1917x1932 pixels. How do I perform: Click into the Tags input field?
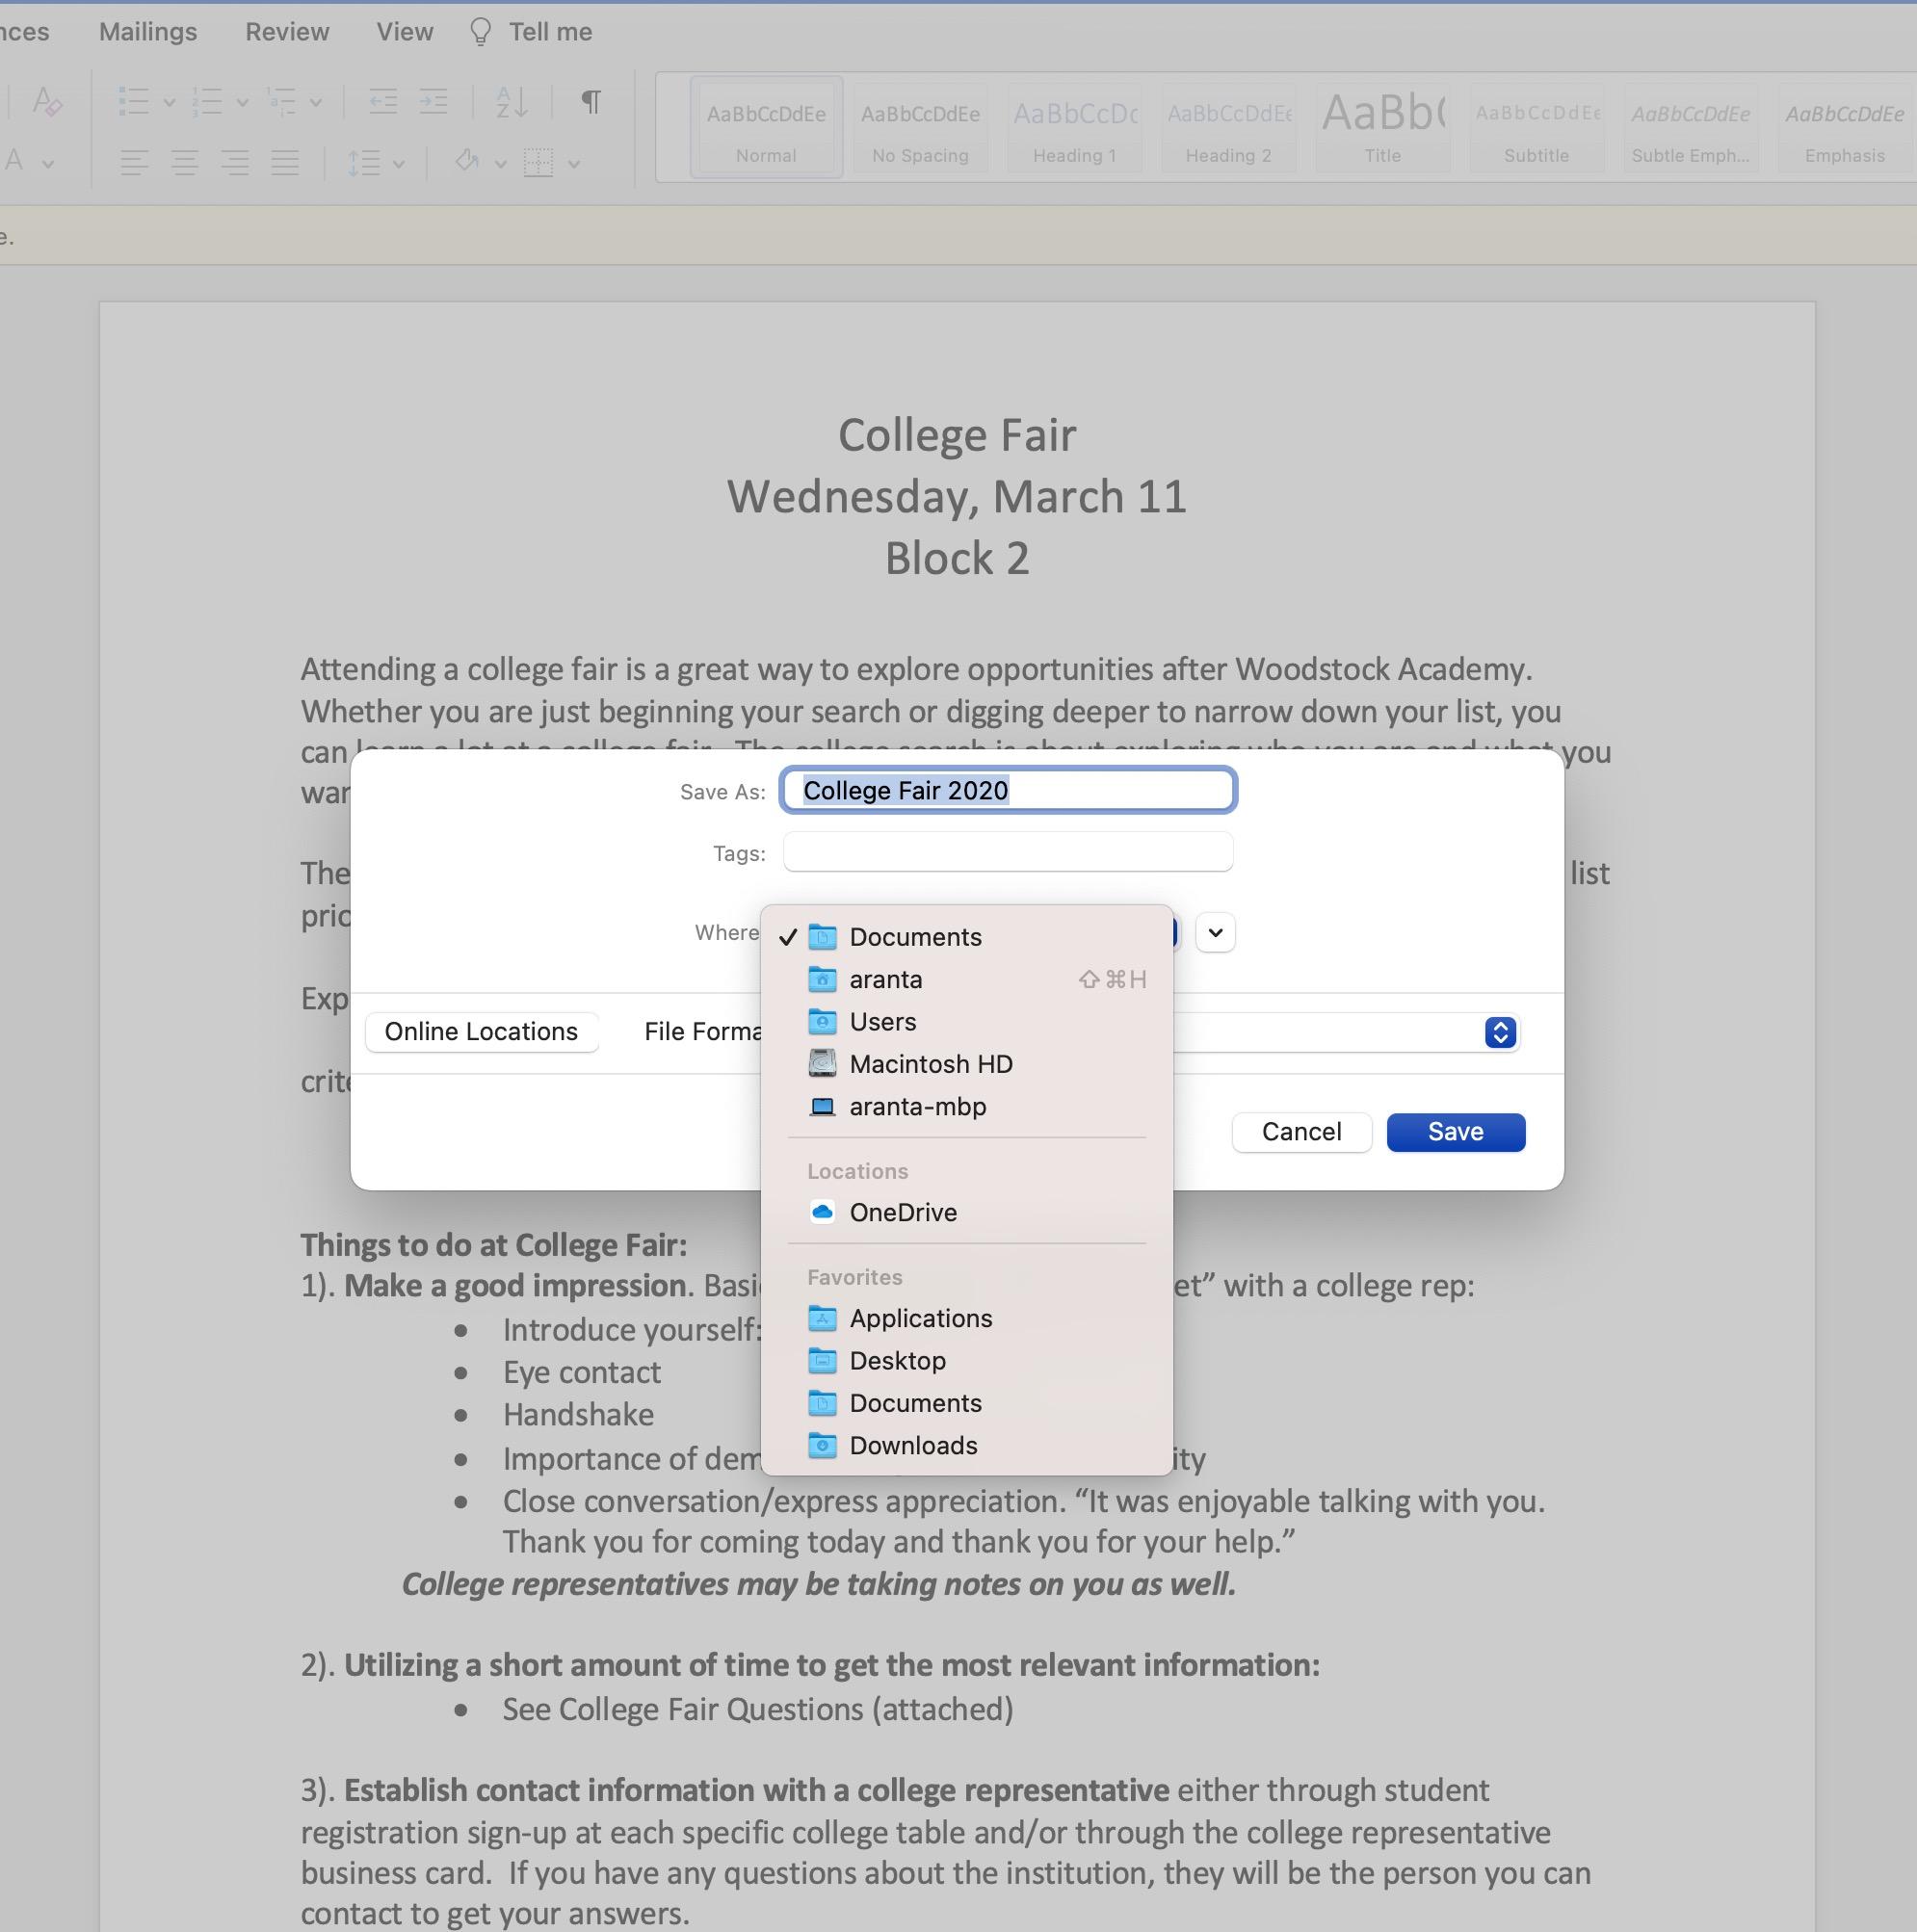(1007, 853)
